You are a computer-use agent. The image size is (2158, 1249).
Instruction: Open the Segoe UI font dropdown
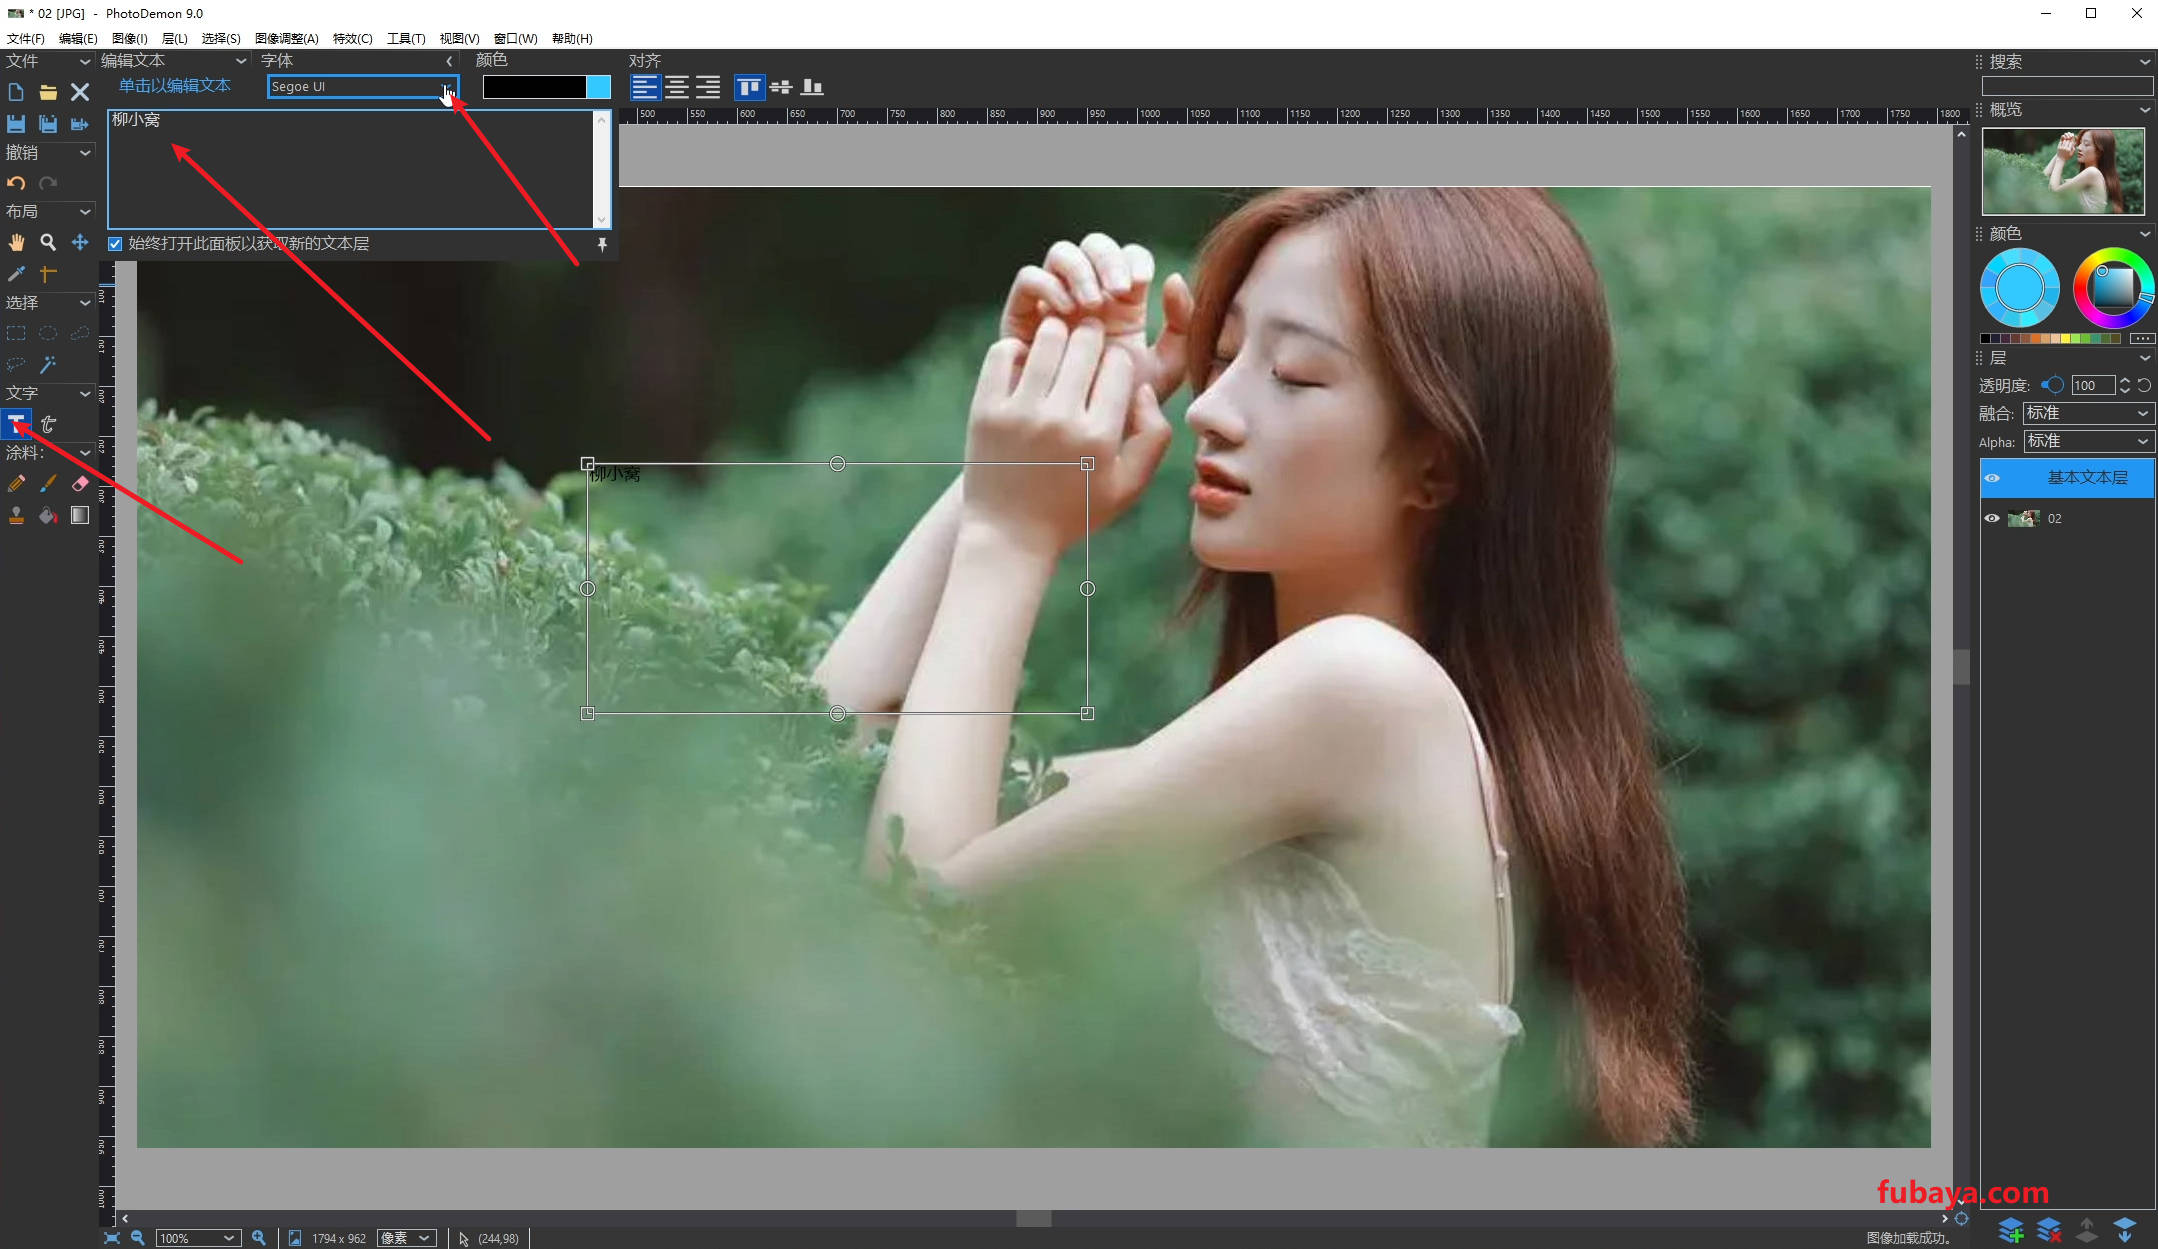coord(363,87)
